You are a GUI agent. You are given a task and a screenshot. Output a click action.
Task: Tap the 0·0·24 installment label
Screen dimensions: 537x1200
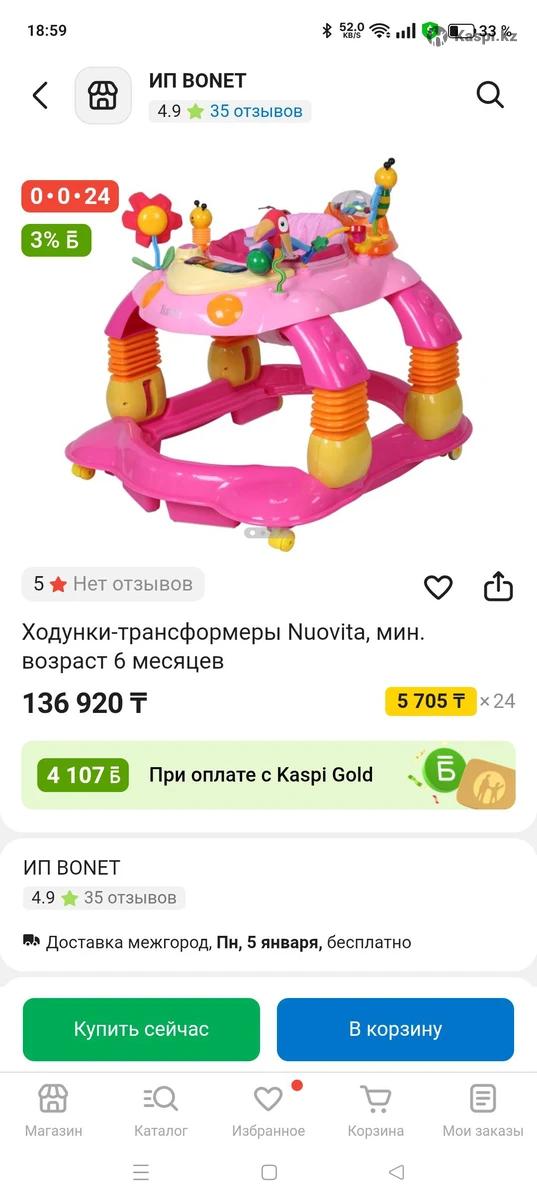[70, 196]
